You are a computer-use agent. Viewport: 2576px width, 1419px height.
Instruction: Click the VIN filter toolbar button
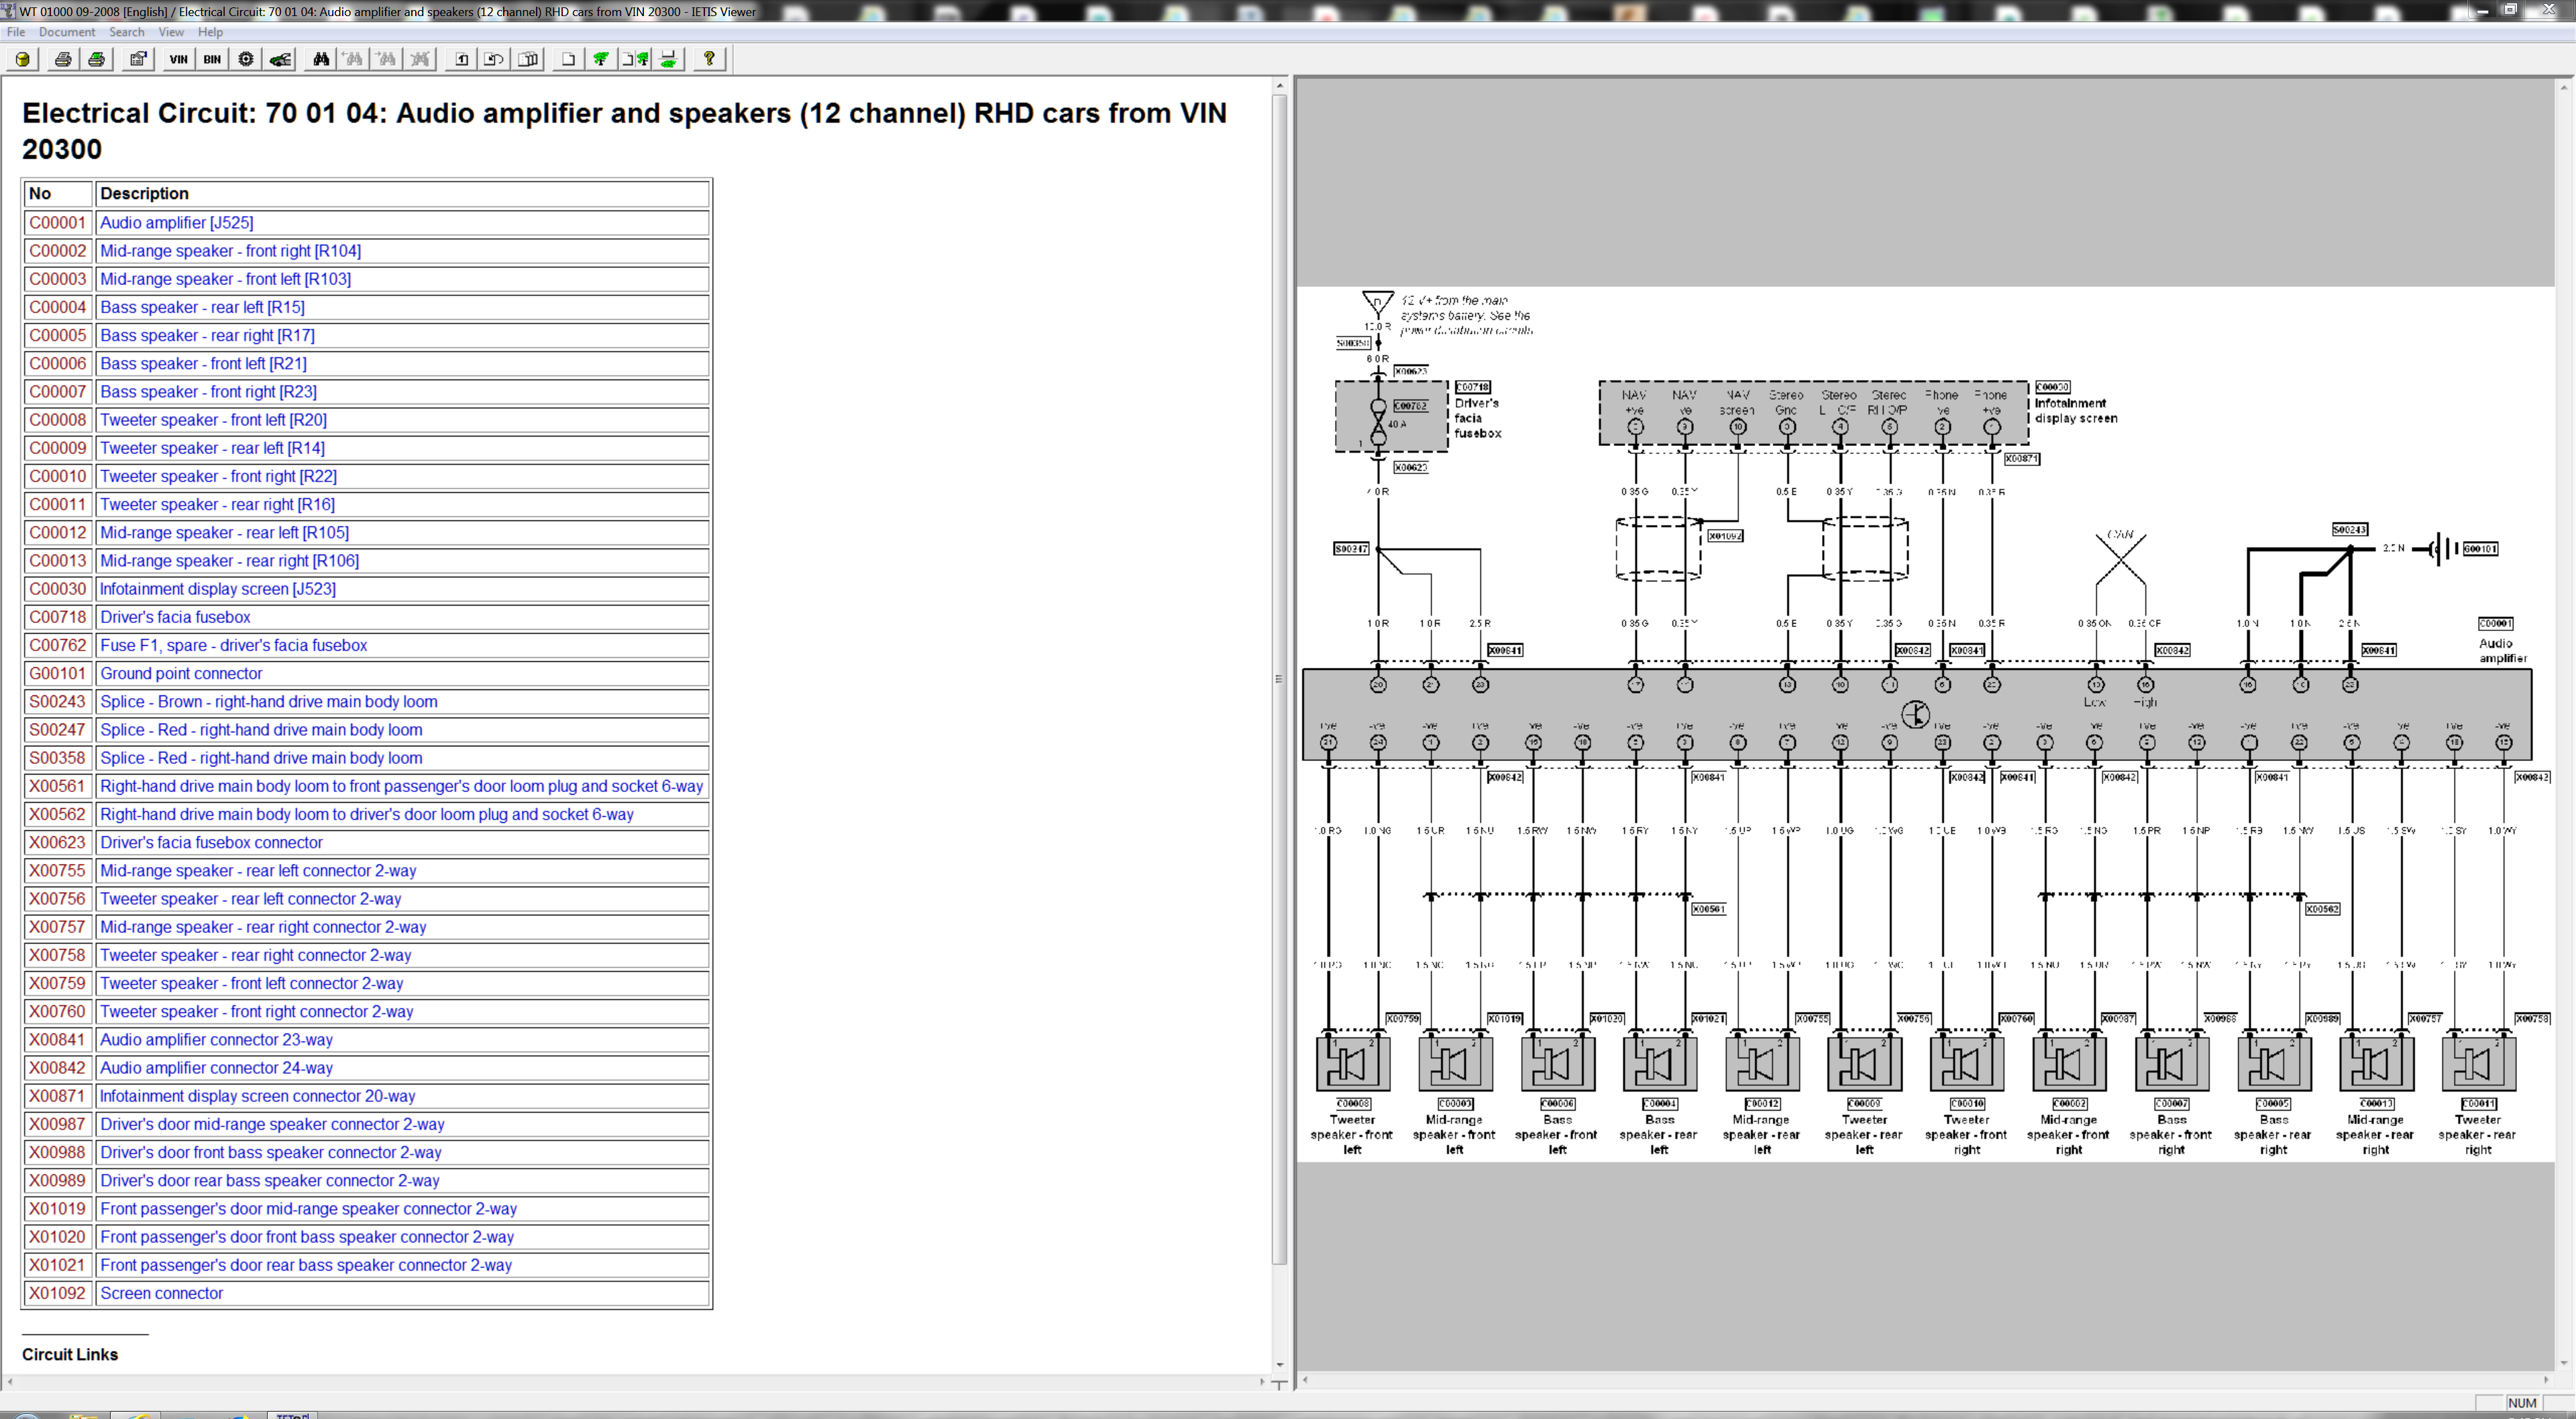click(x=178, y=59)
